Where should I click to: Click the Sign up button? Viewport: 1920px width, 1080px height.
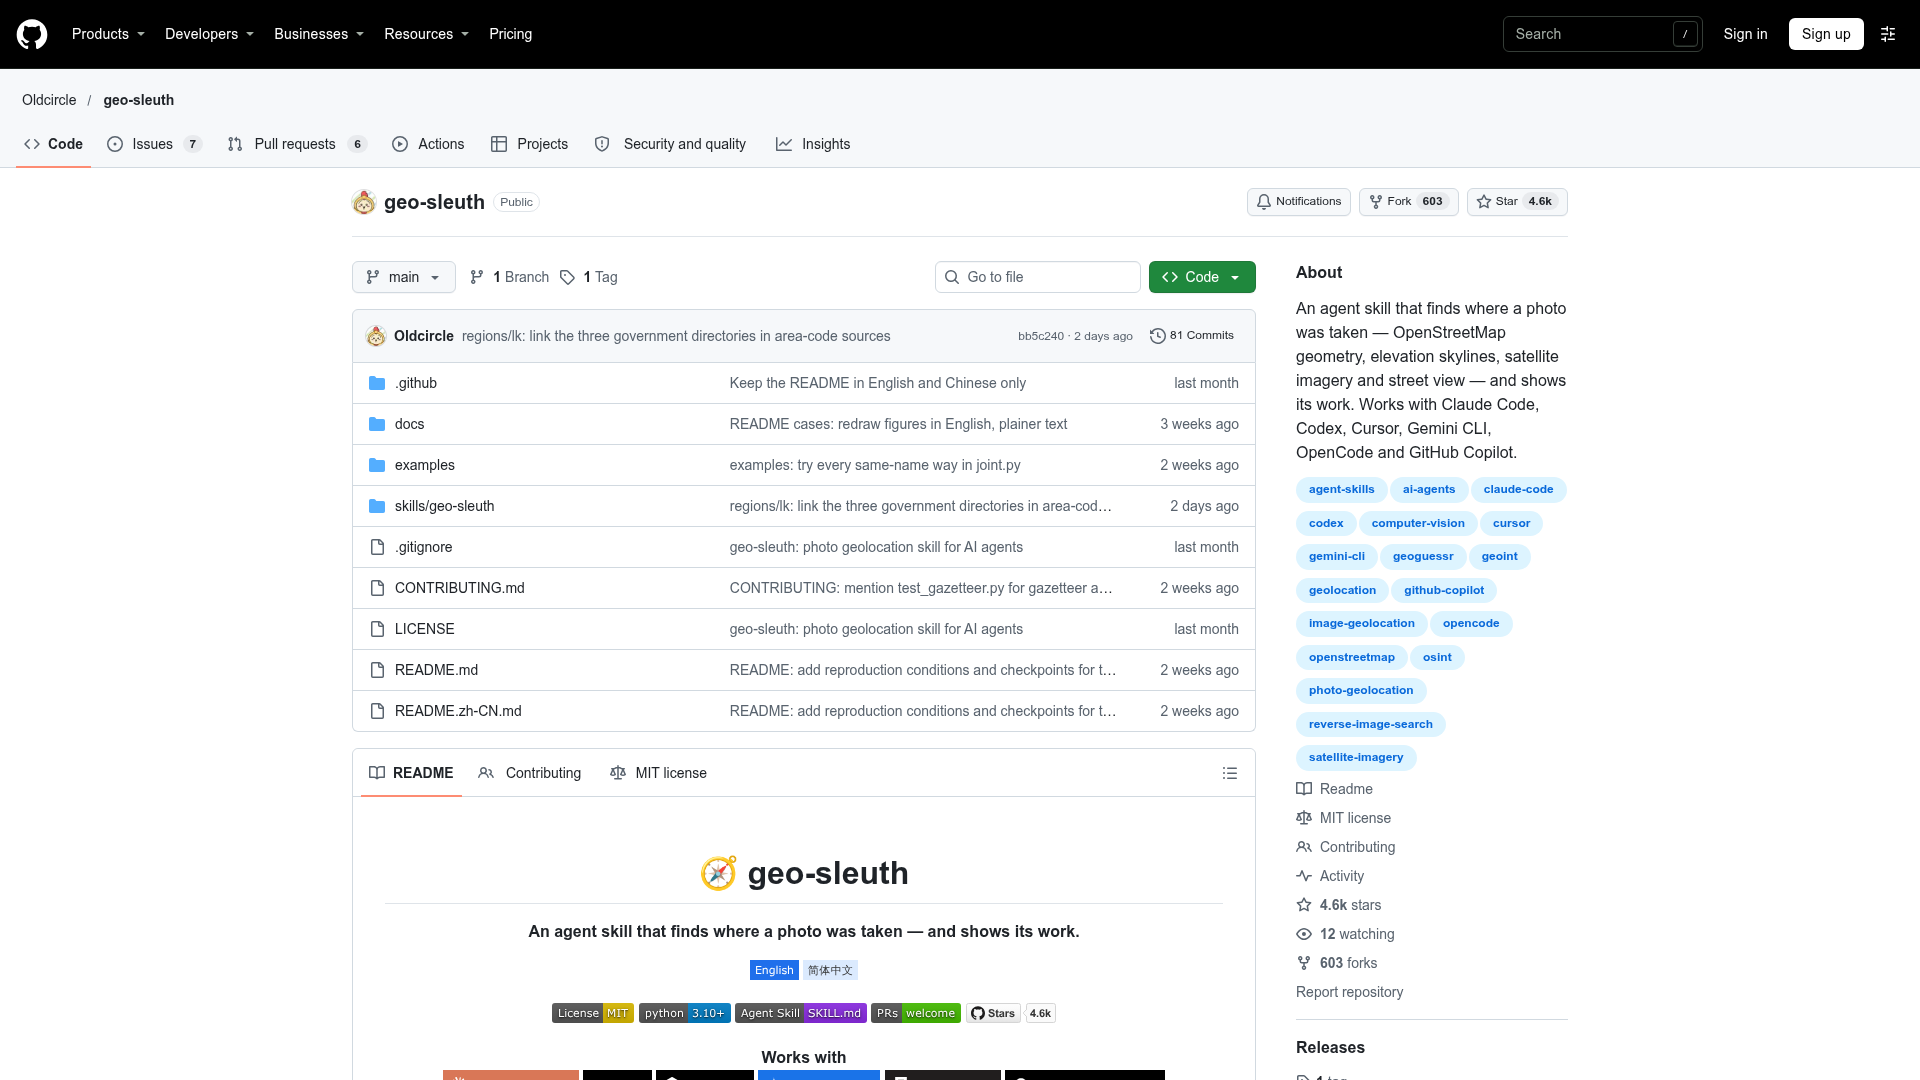[1826, 34]
